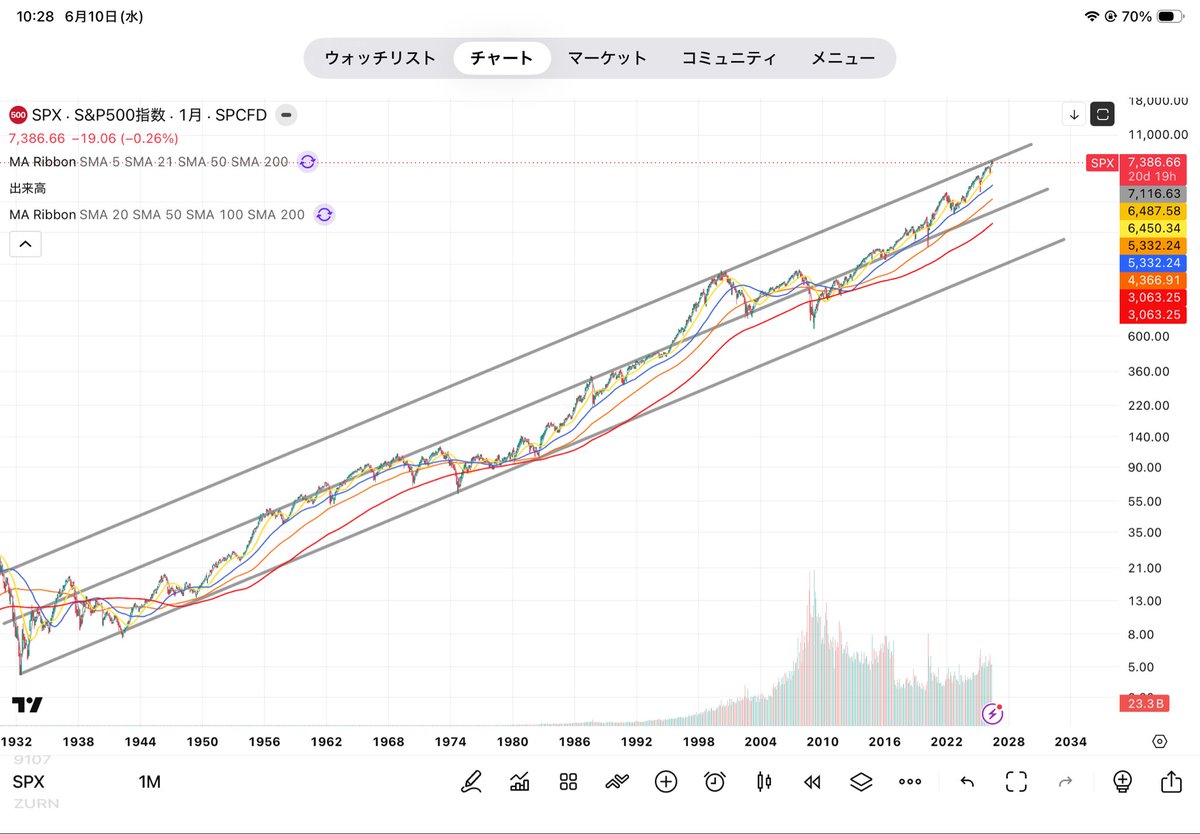Open the ideas lightbulb icon

[x=1123, y=782]
